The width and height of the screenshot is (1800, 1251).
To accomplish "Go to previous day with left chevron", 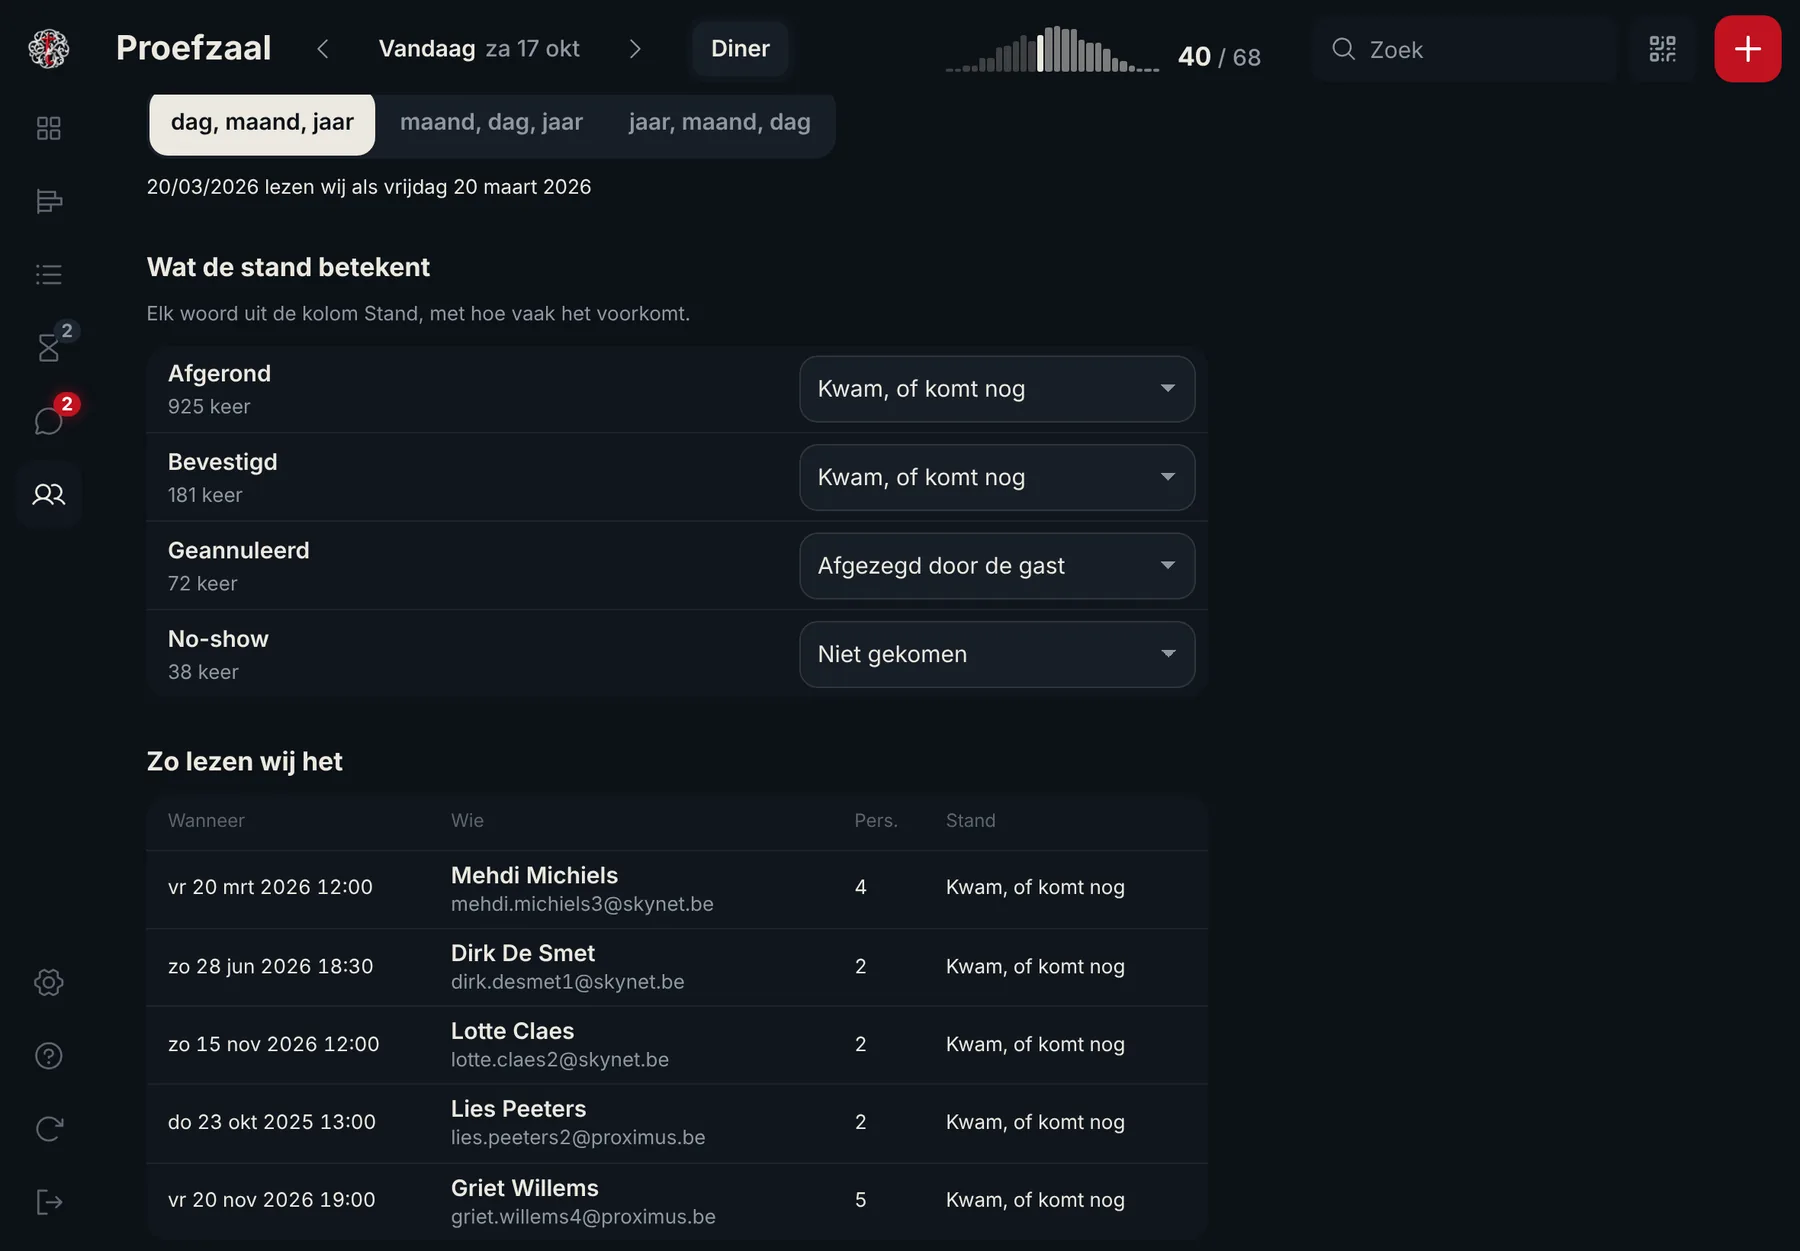I will tap(322, 48).
